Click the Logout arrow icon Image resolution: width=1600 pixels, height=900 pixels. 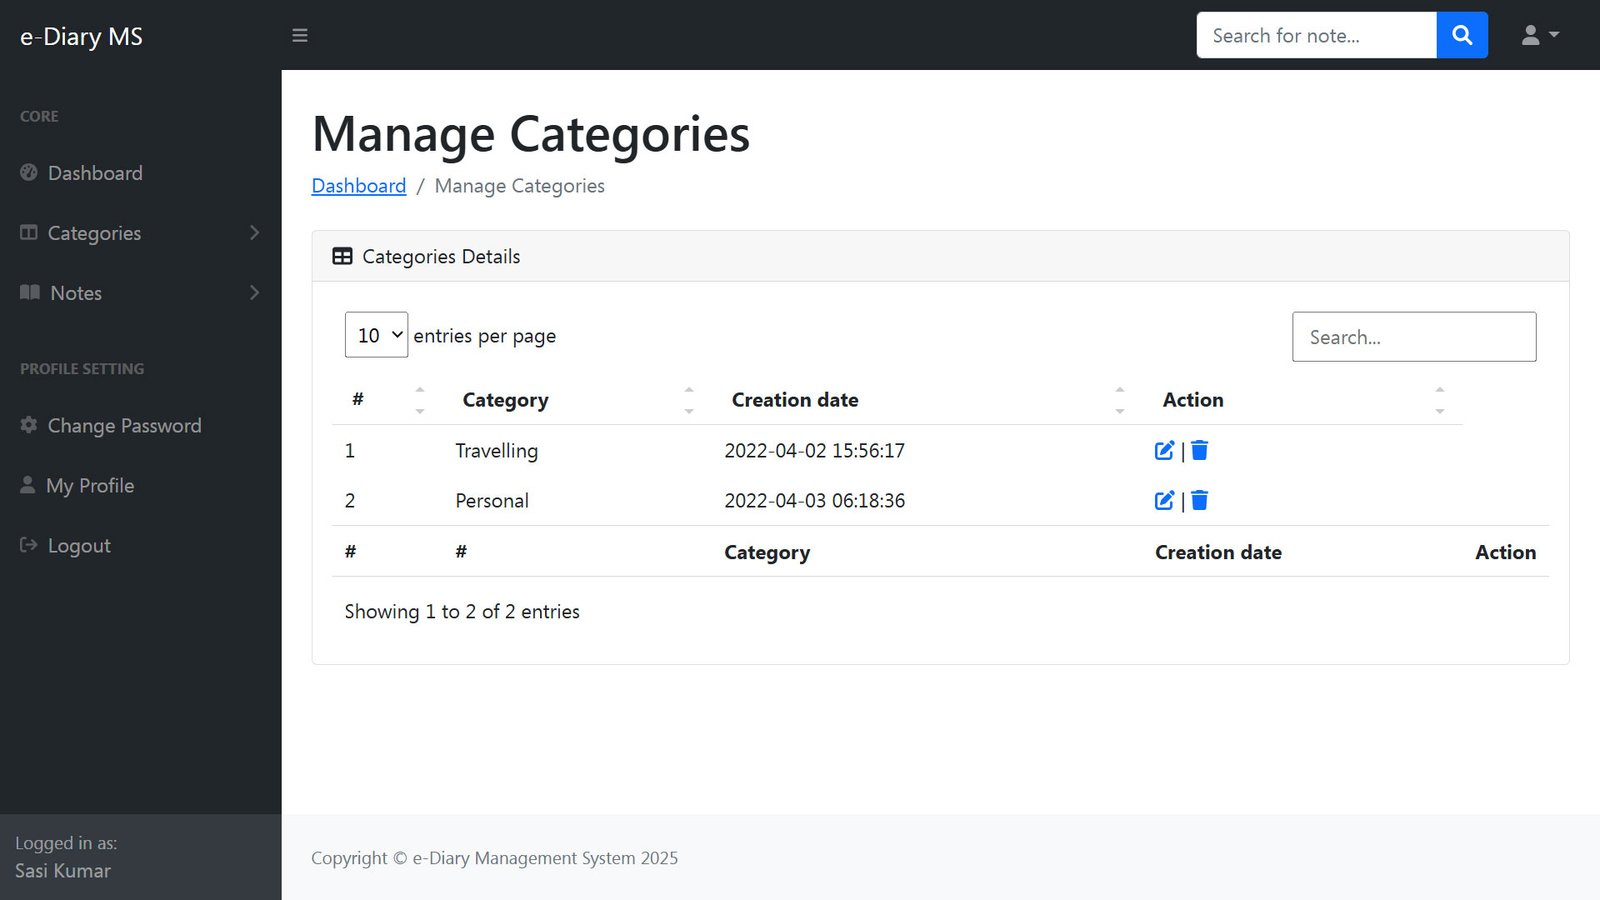(29, 544)
